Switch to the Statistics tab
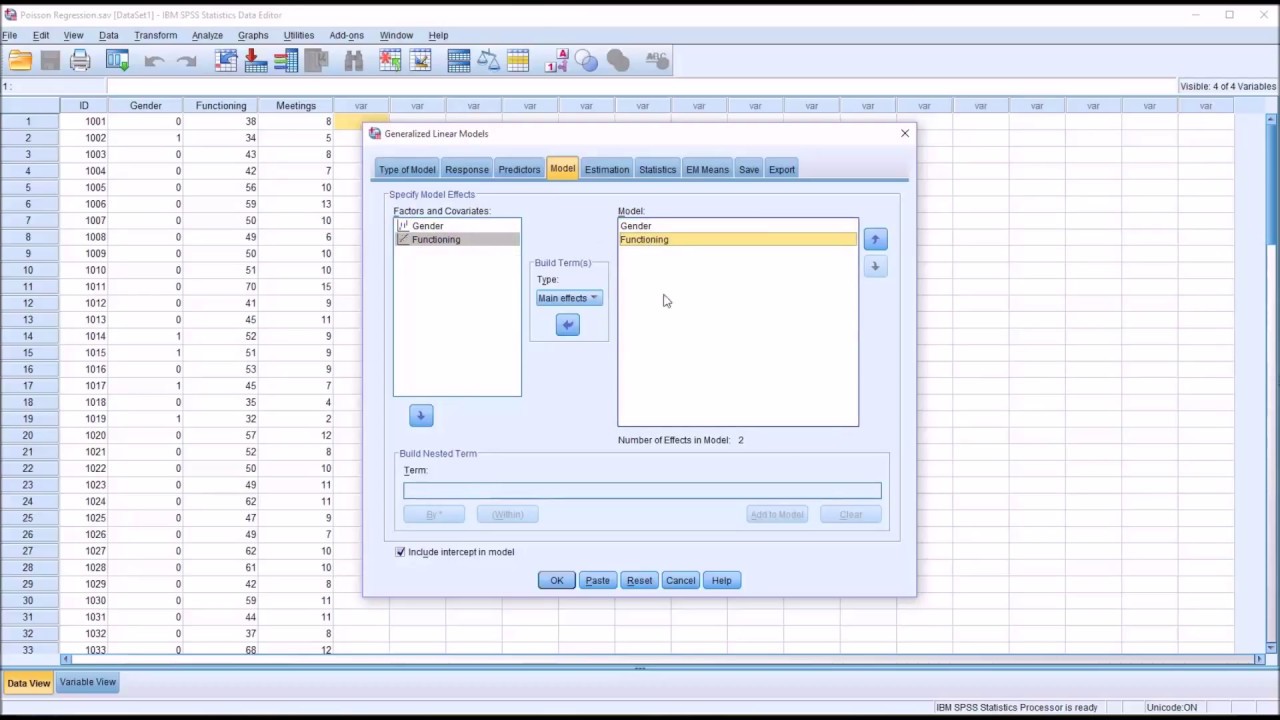The image size is (1280, 720). tap(657, 169)
